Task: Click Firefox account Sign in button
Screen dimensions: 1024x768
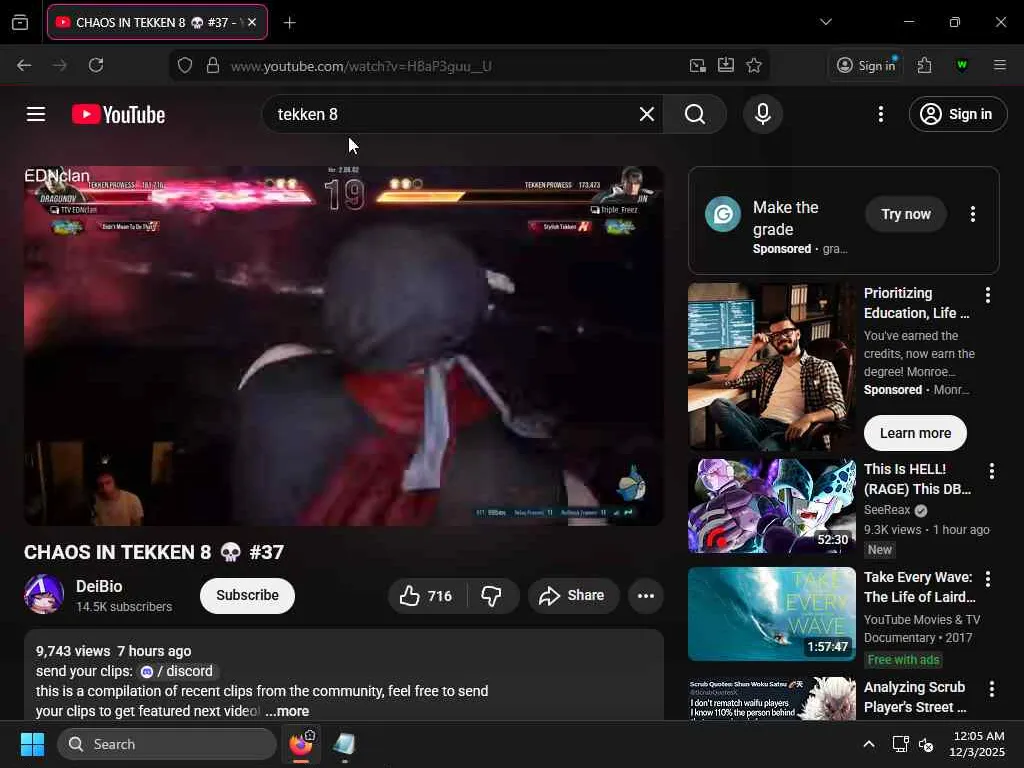Action: click(x=867, y=65)
